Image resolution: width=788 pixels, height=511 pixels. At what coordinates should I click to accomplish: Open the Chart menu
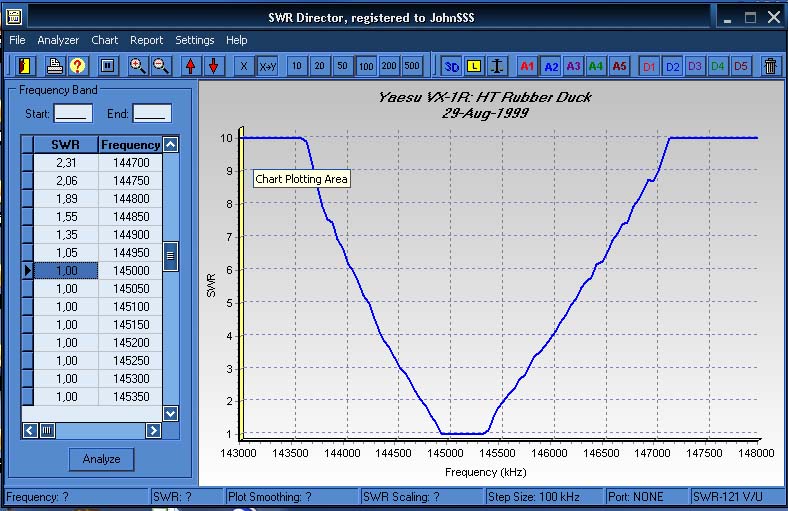(105, 40)
